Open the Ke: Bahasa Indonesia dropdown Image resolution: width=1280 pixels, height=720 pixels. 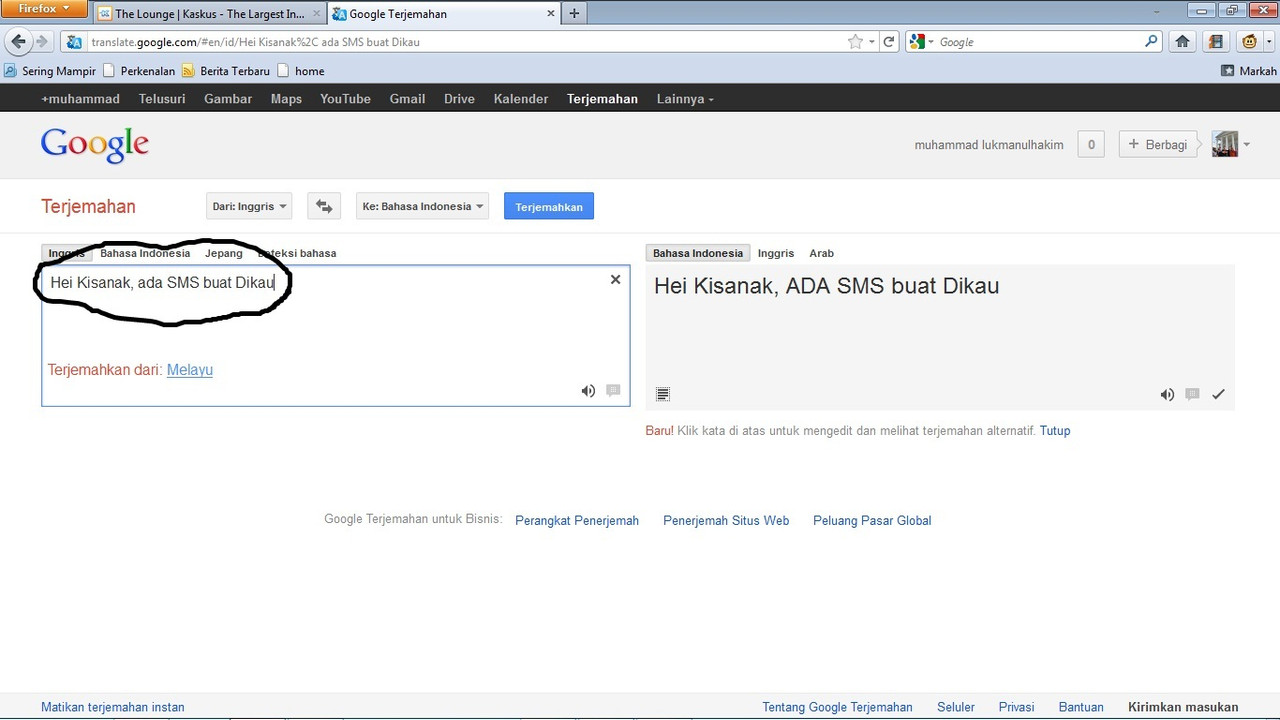click(x=422, y=206)
